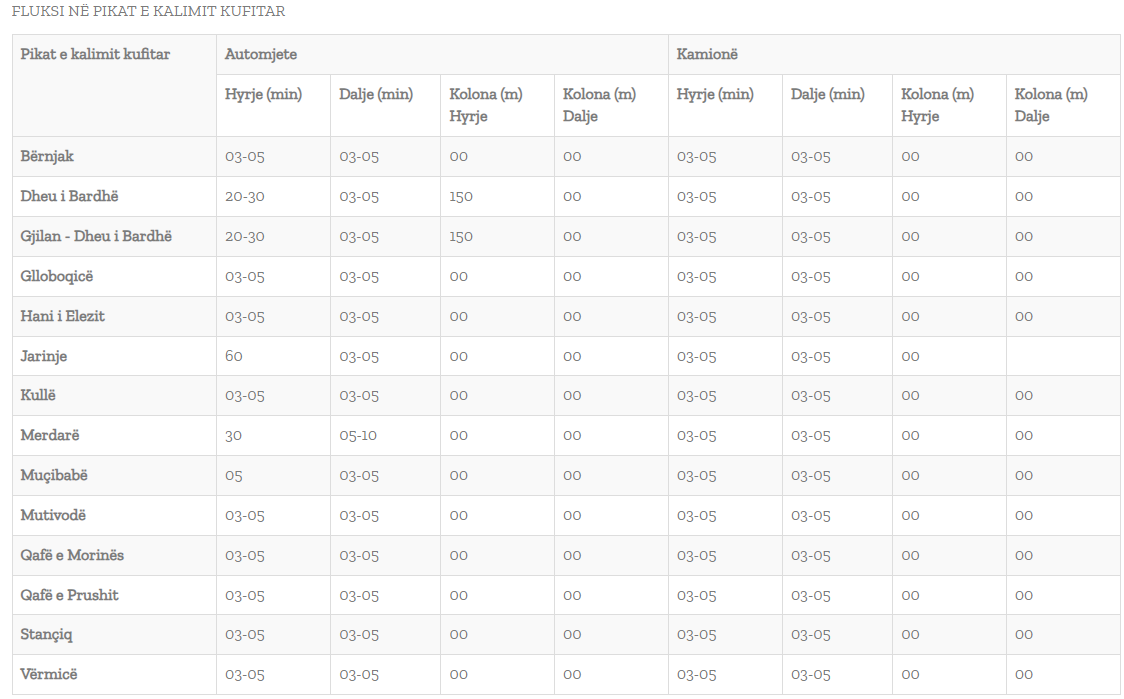Image resolution: width=1124 pixels, height=699 pixels.
Task: Click the FLUKSI NË PIKAT E KALIMIT KUFITAR title
Action: [x=148, y=12]
